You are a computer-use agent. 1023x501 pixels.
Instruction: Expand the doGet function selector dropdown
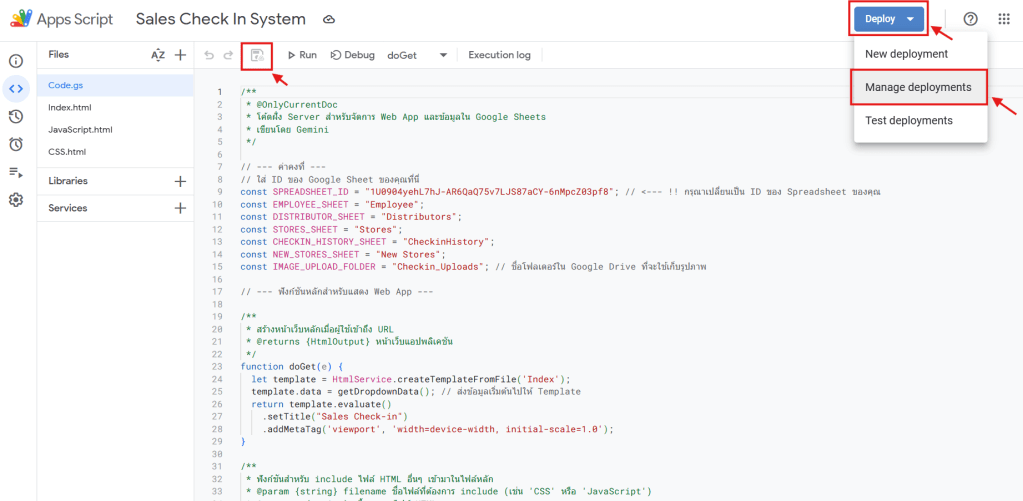pyautogui.click(x=443, y=55)
